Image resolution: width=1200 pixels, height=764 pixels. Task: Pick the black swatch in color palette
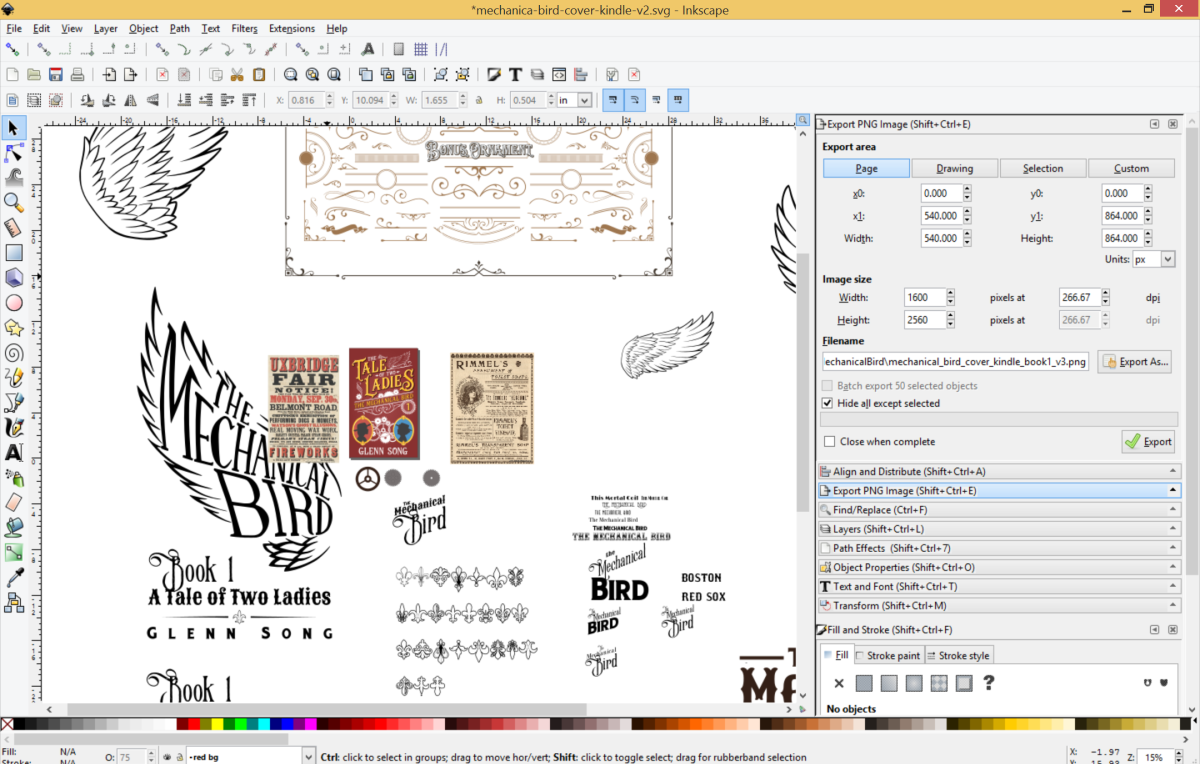click(x=21, y=724)
